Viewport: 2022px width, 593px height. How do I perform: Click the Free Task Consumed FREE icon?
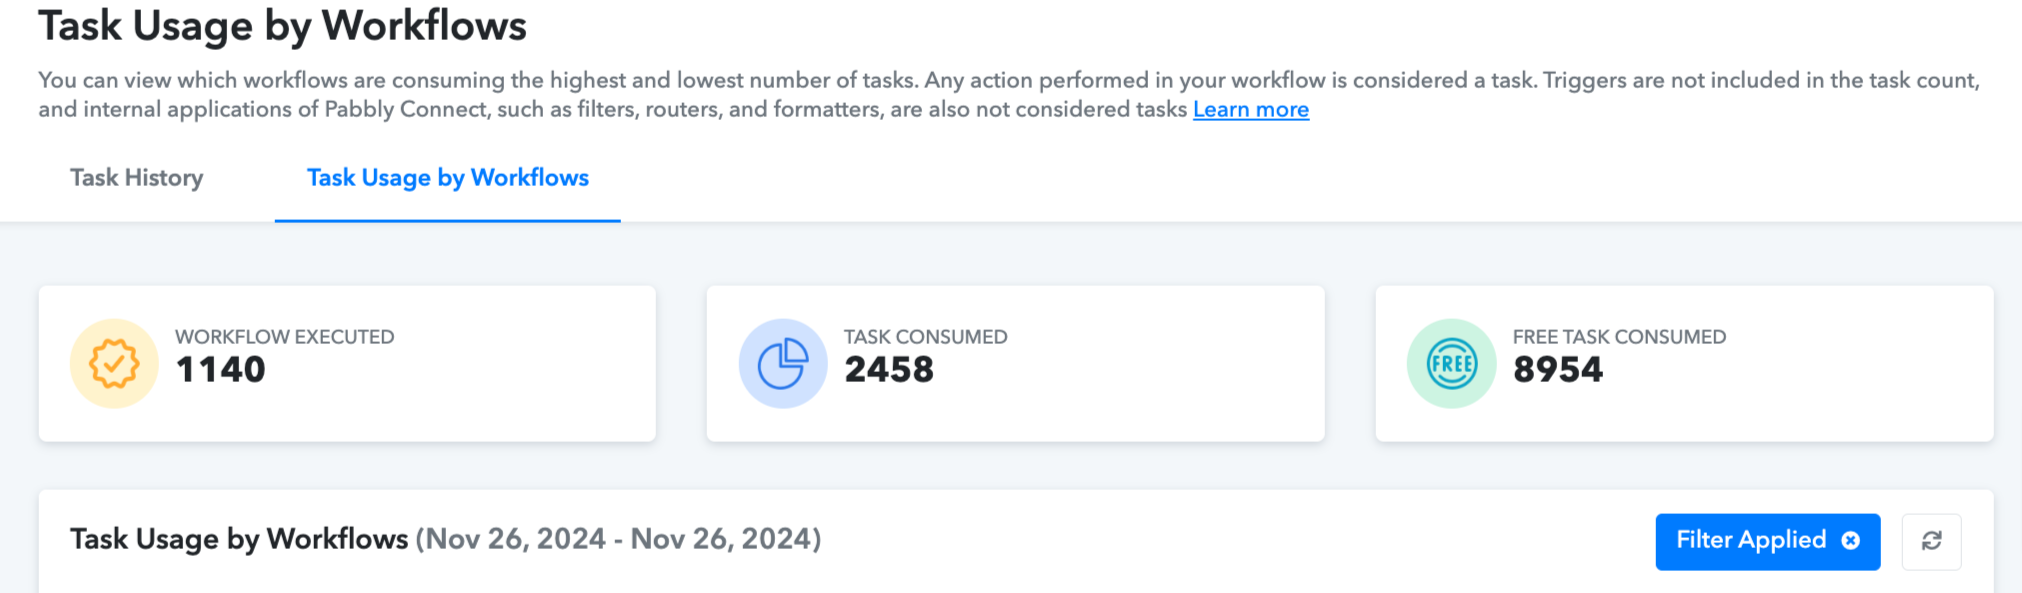(x=1451, y=363)
